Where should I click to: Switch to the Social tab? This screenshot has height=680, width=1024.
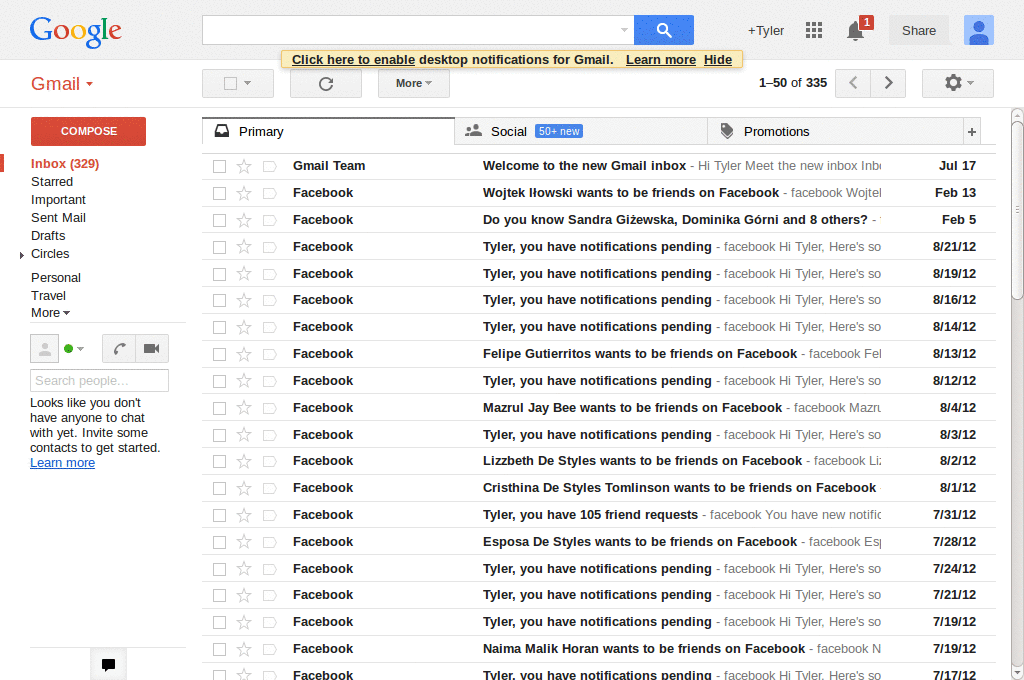[x=509, y=131]
